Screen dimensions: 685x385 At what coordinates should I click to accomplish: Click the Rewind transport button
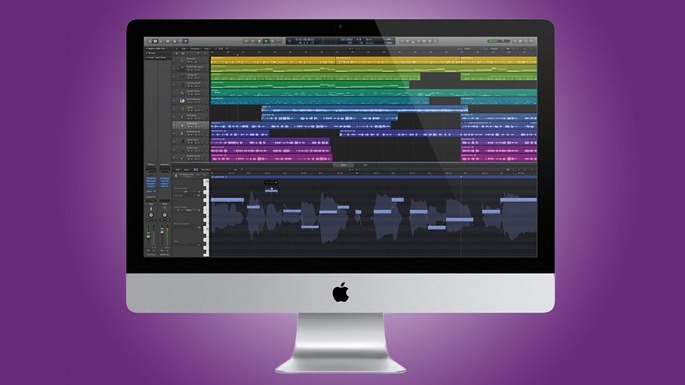(x=246, y=41)
